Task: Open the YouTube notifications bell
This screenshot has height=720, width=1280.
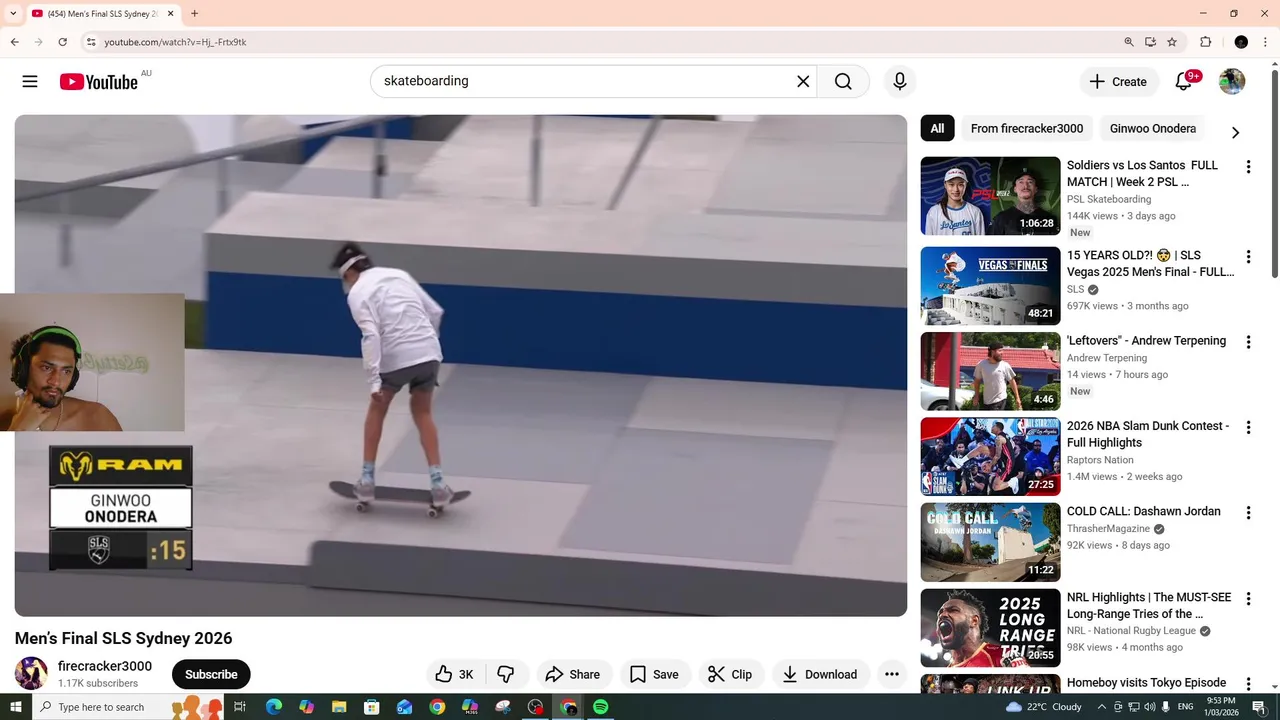Action: [x=1184, y=82]
